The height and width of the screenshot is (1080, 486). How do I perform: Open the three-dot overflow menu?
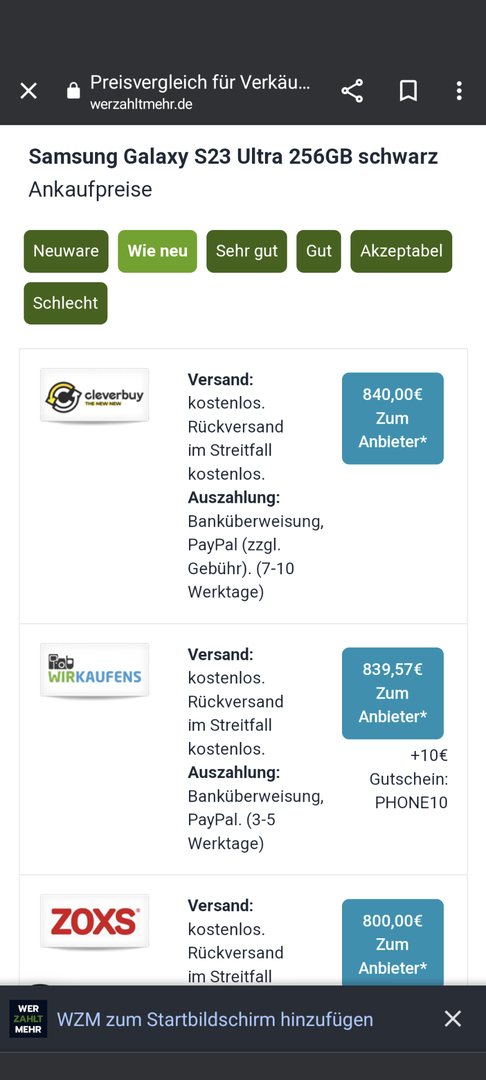459,90
